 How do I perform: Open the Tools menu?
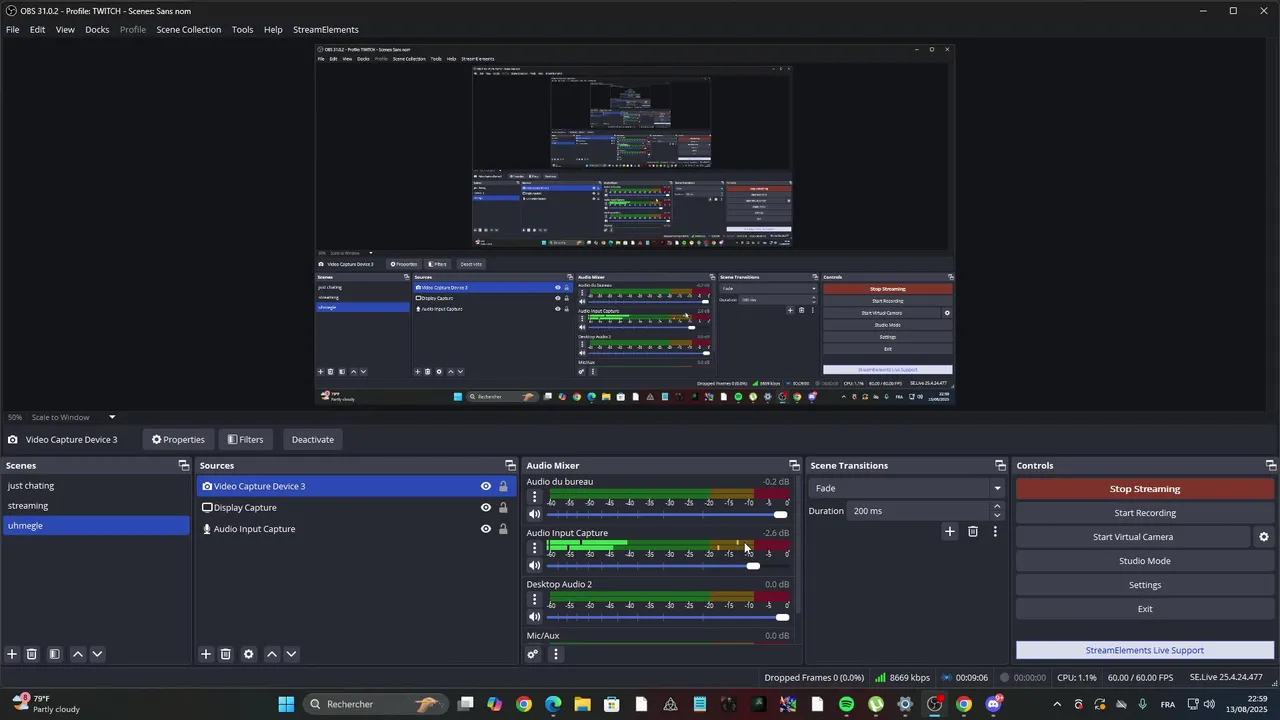[x=242, y=30]
